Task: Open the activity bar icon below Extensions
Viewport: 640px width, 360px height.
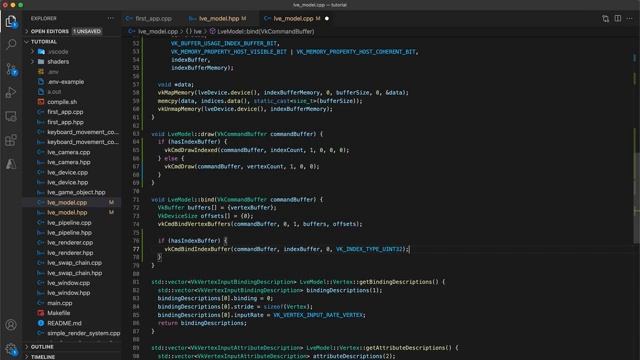Action: (x=11, y=164)
